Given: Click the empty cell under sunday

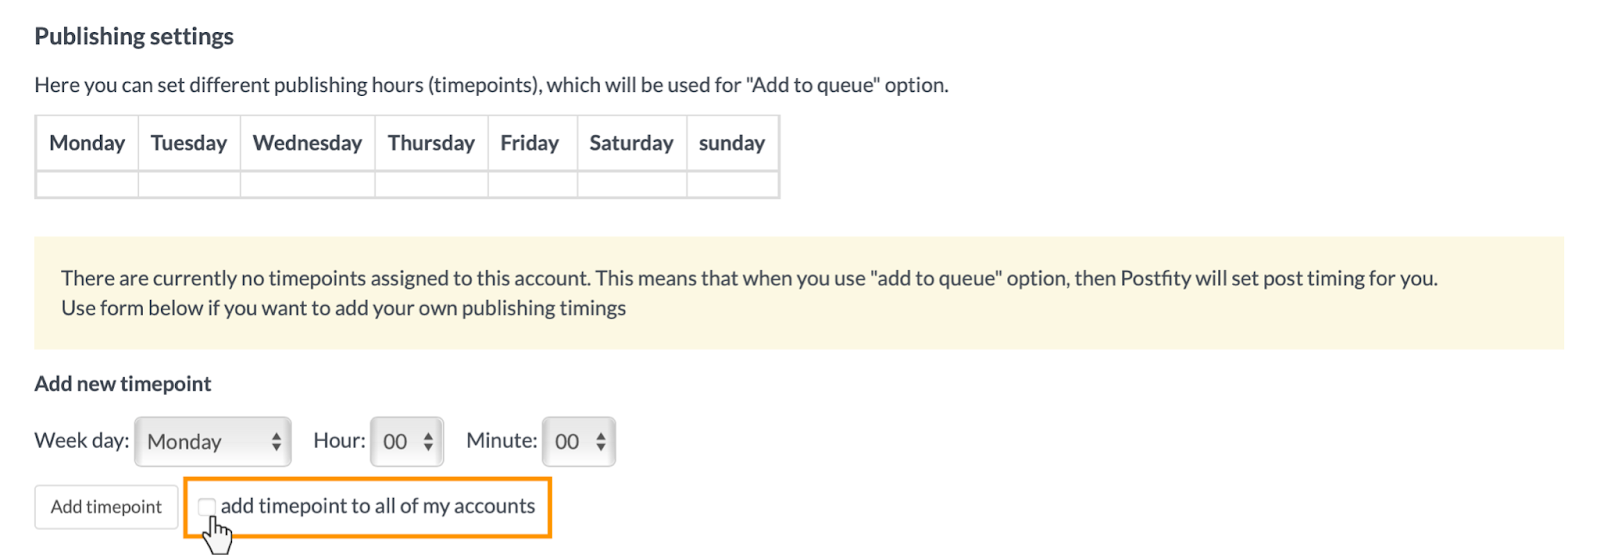Looking at the screenshot, I should pos(732,185).
